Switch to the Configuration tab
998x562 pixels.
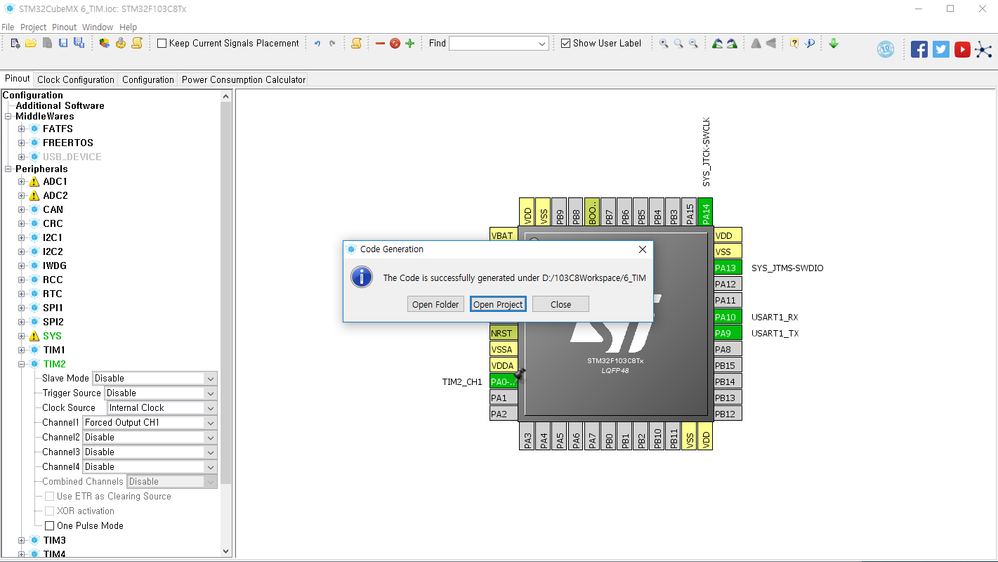coord(148,80)
